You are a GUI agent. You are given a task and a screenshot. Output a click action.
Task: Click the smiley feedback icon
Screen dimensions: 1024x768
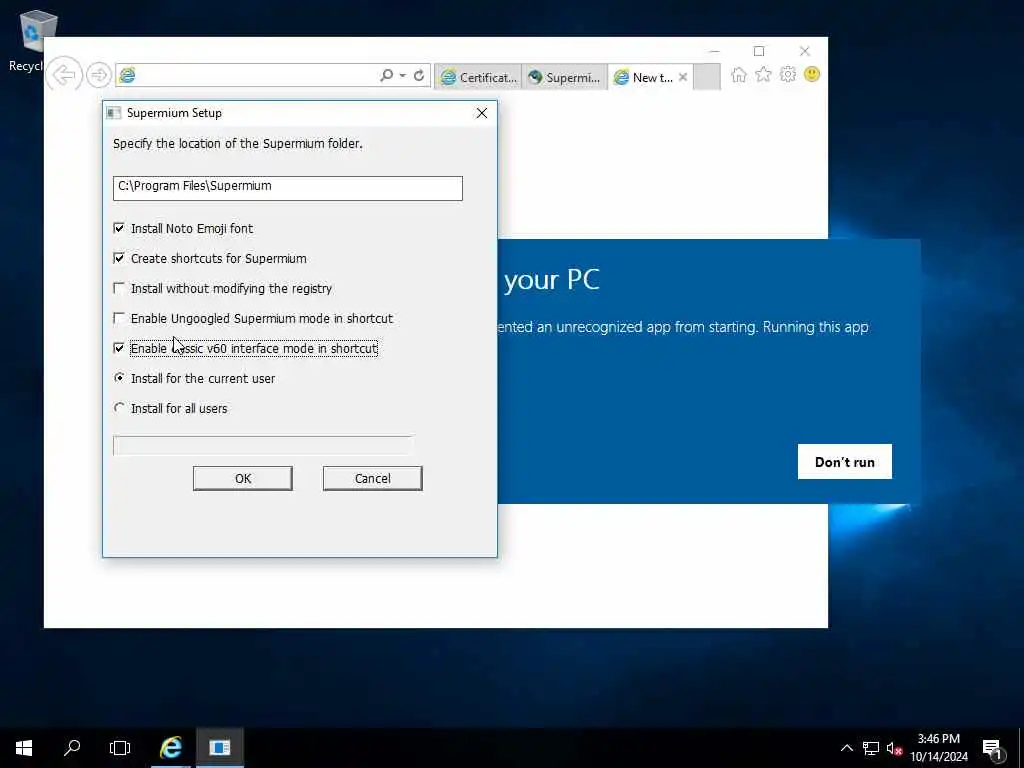pyautogui.click(x=812, y=74)
